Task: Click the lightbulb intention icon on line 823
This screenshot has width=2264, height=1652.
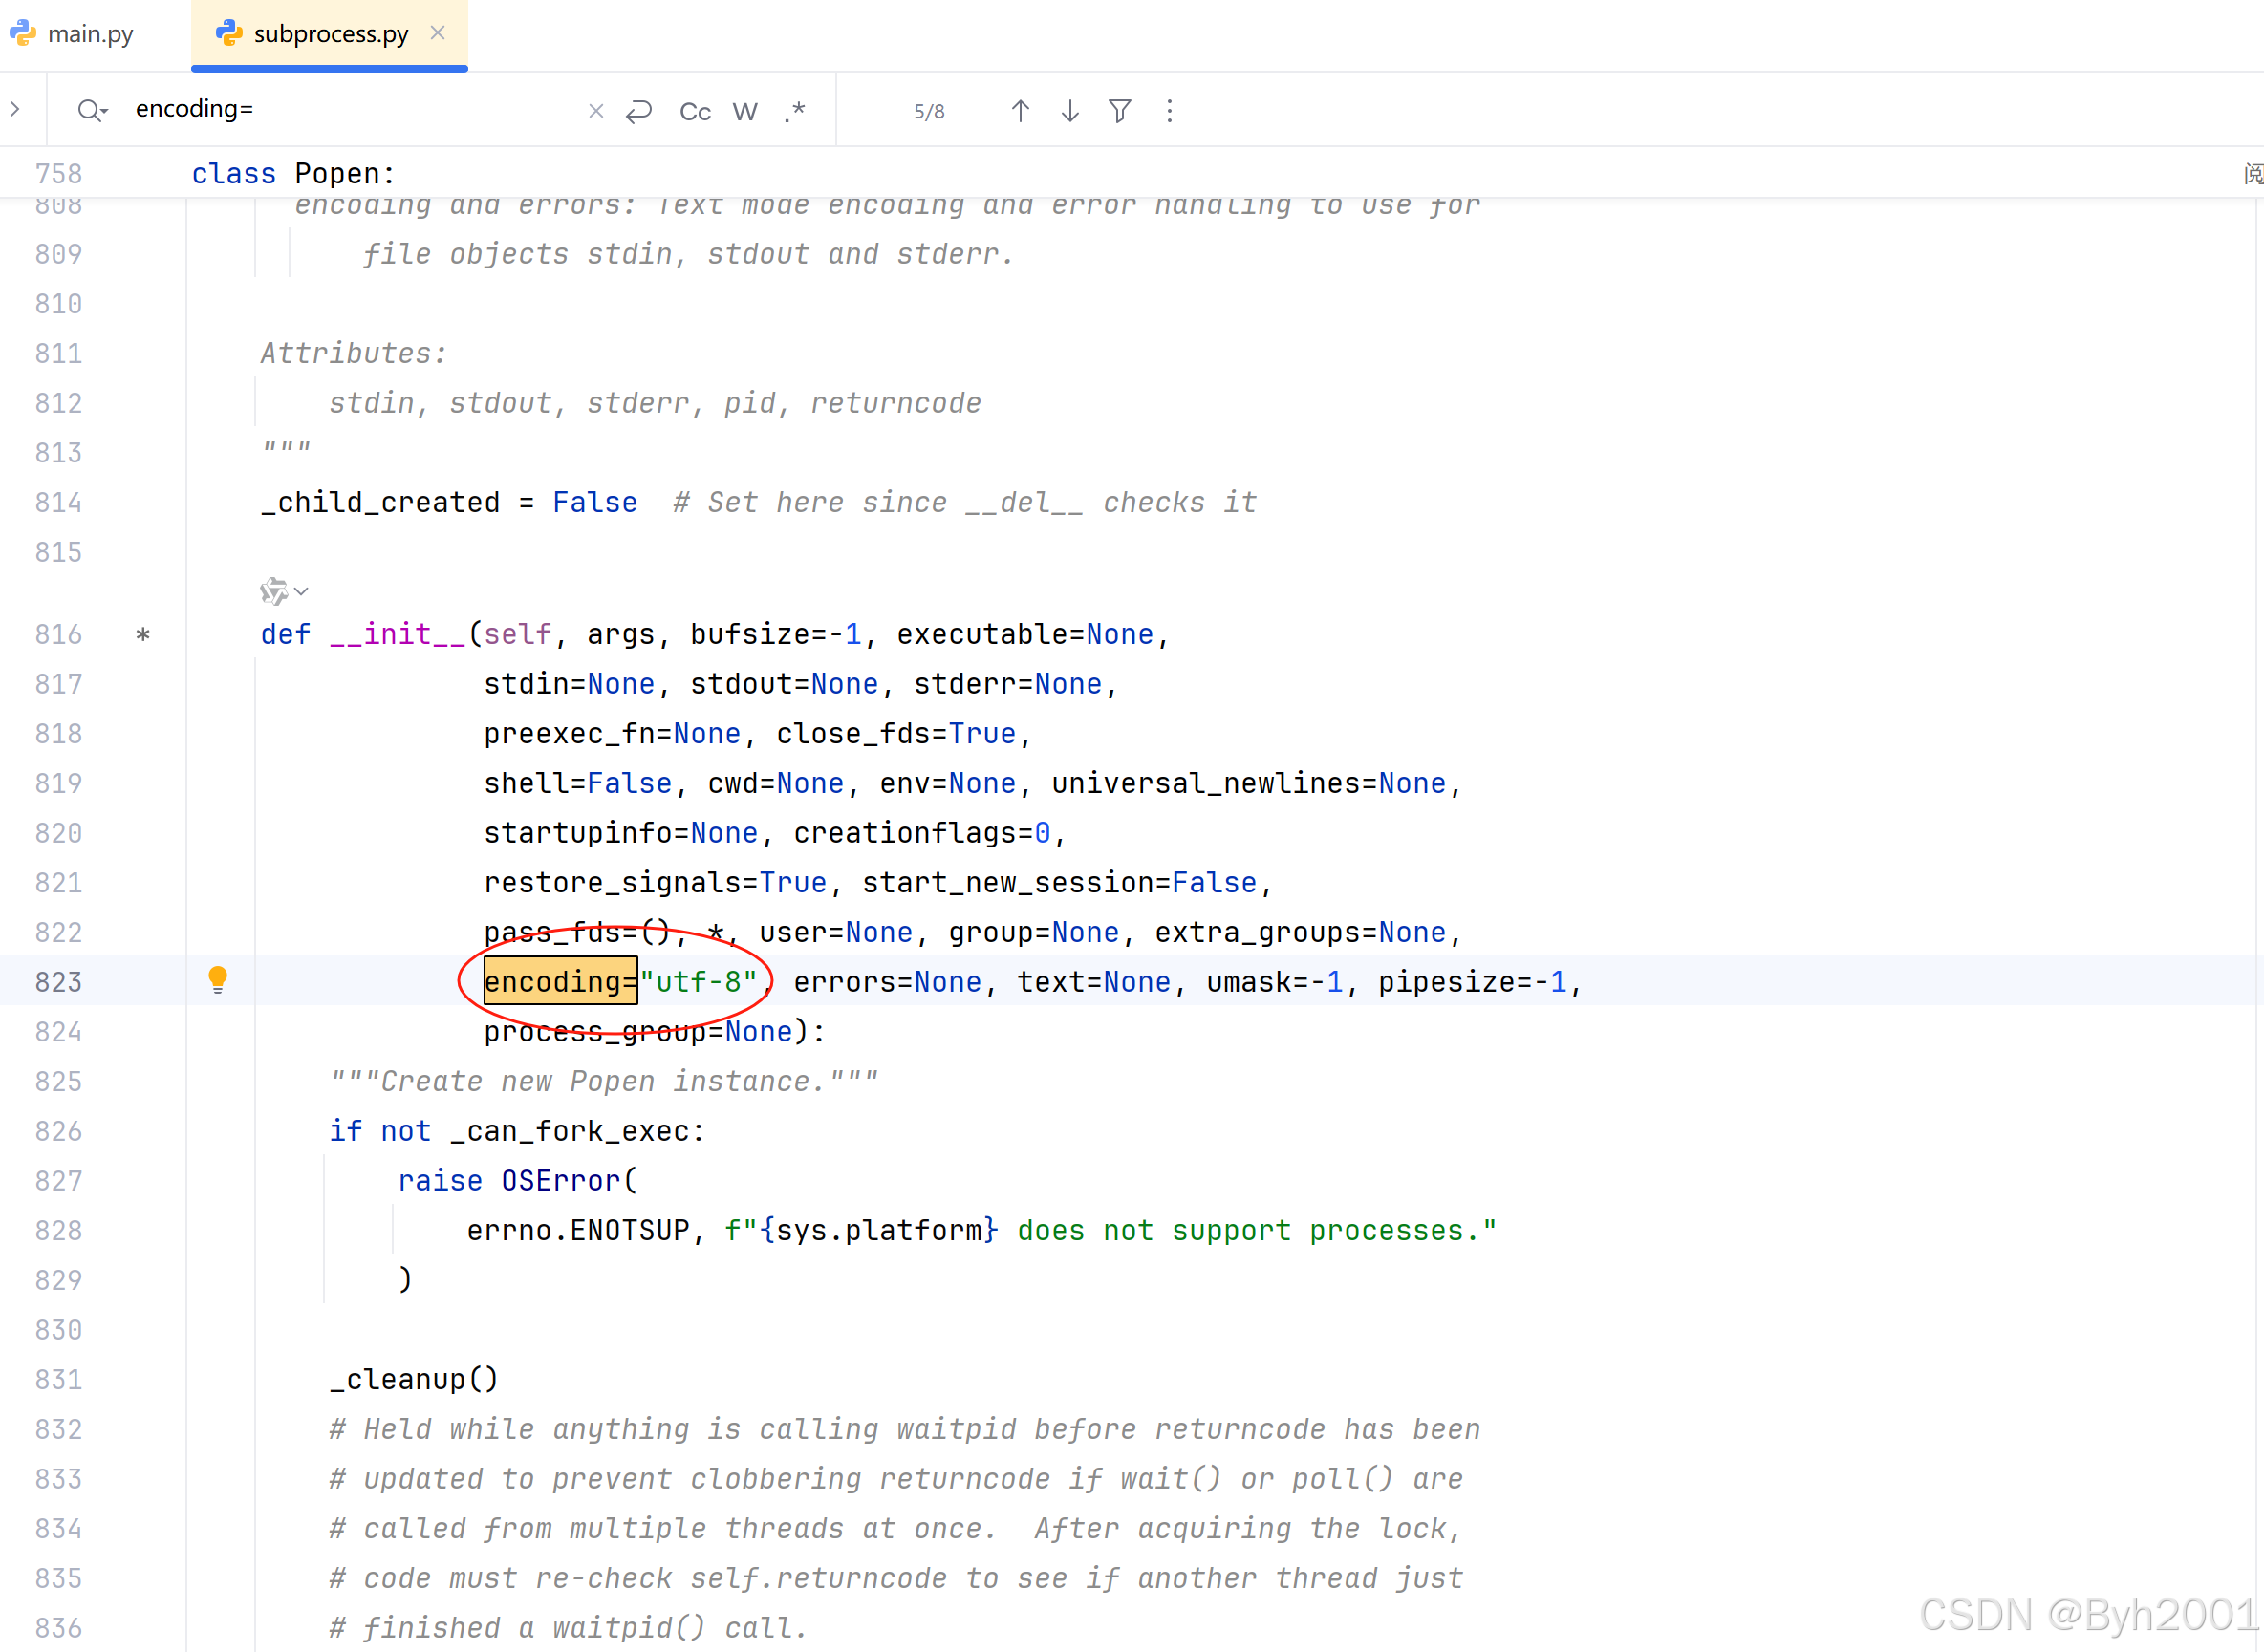Action: 219,980
